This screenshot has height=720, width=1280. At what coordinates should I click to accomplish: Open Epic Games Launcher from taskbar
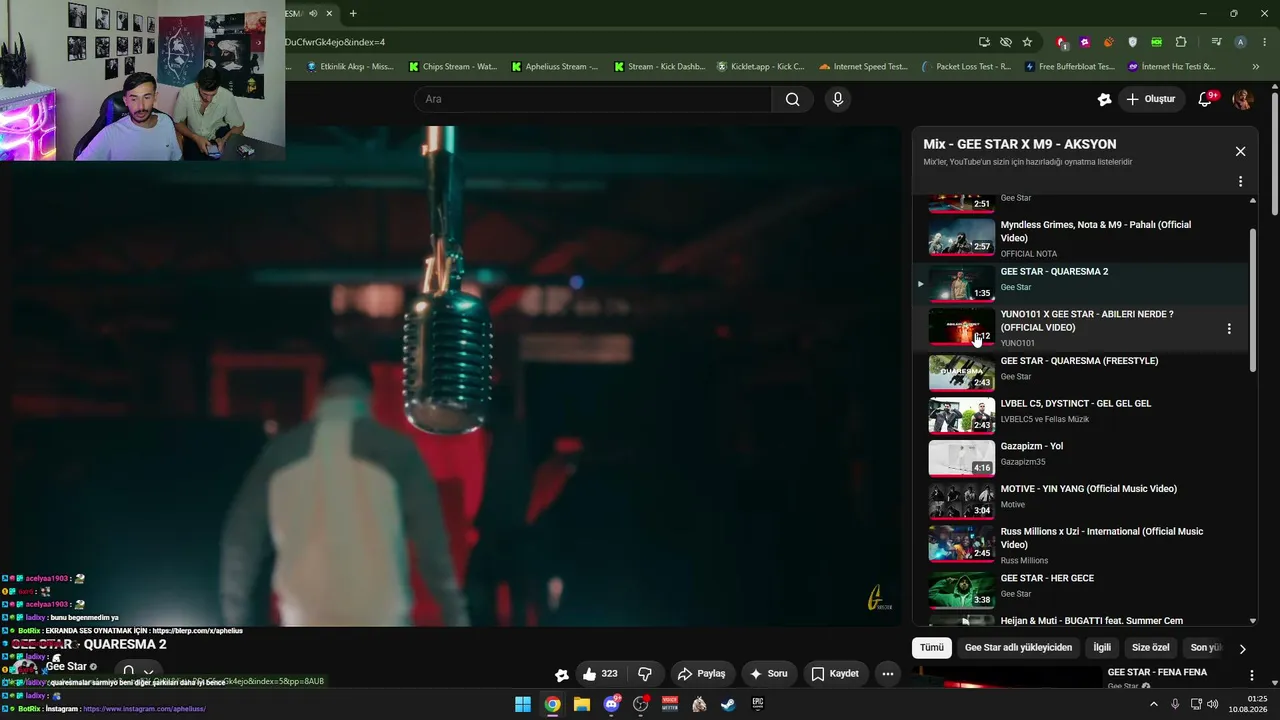pos(758,704)
